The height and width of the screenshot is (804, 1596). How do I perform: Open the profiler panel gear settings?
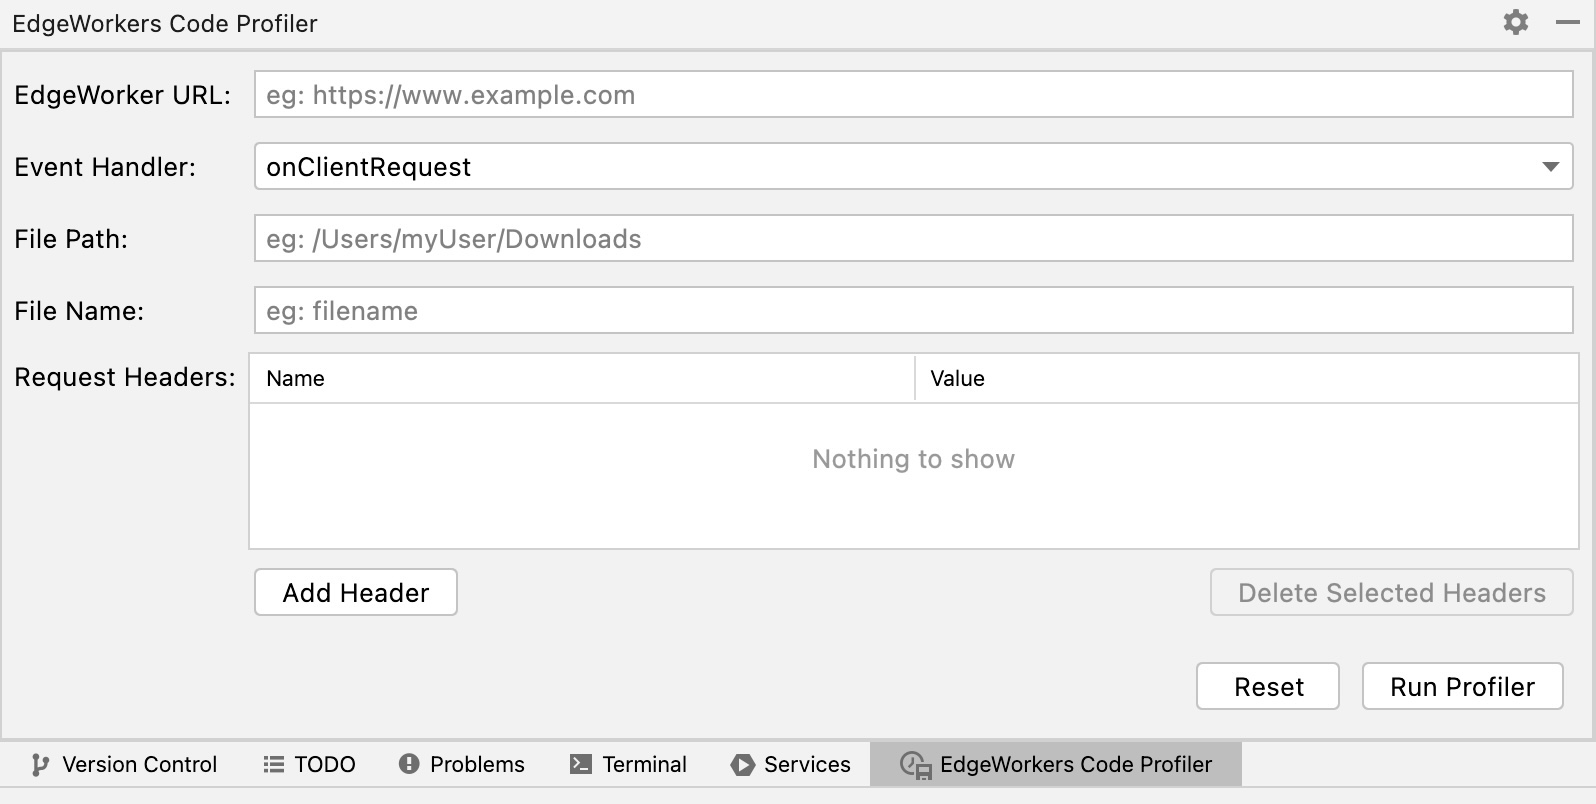click(1515, 23)
